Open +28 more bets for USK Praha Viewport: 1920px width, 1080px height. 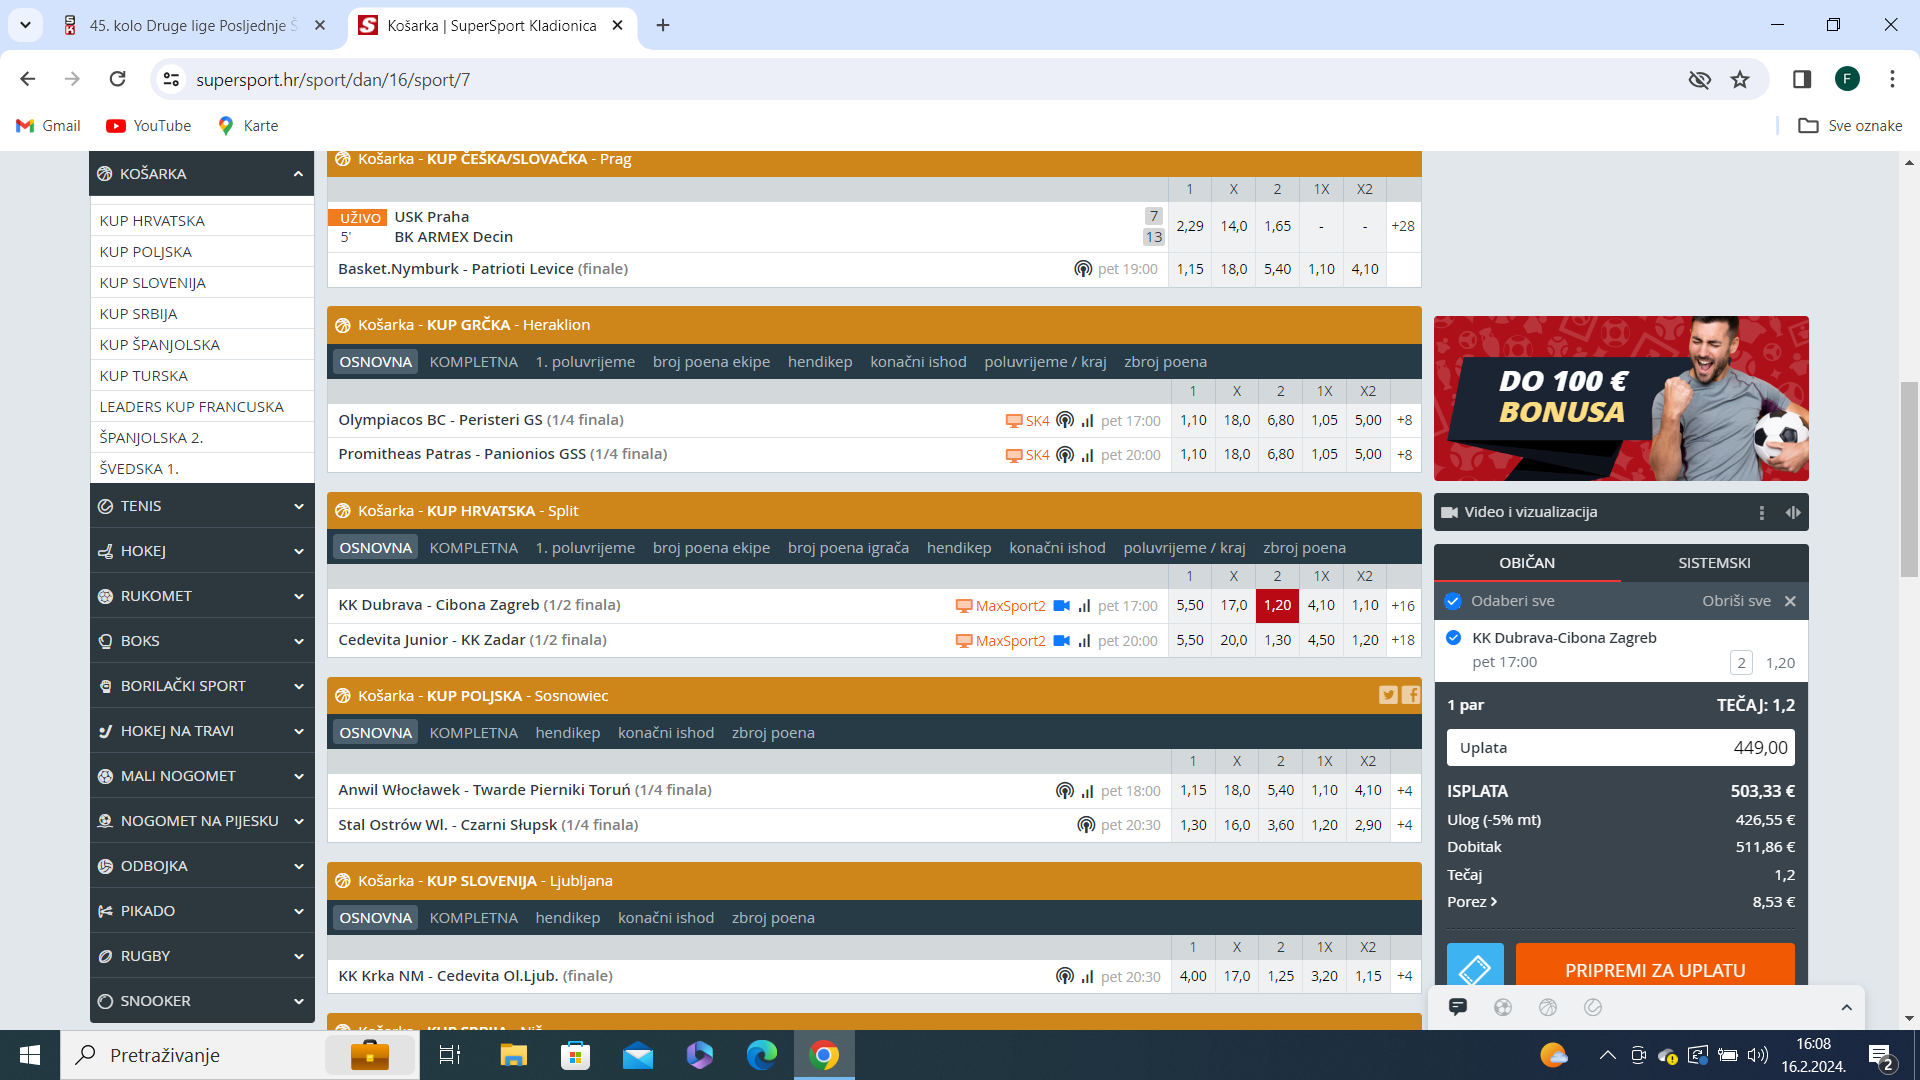click(1403, 226)
